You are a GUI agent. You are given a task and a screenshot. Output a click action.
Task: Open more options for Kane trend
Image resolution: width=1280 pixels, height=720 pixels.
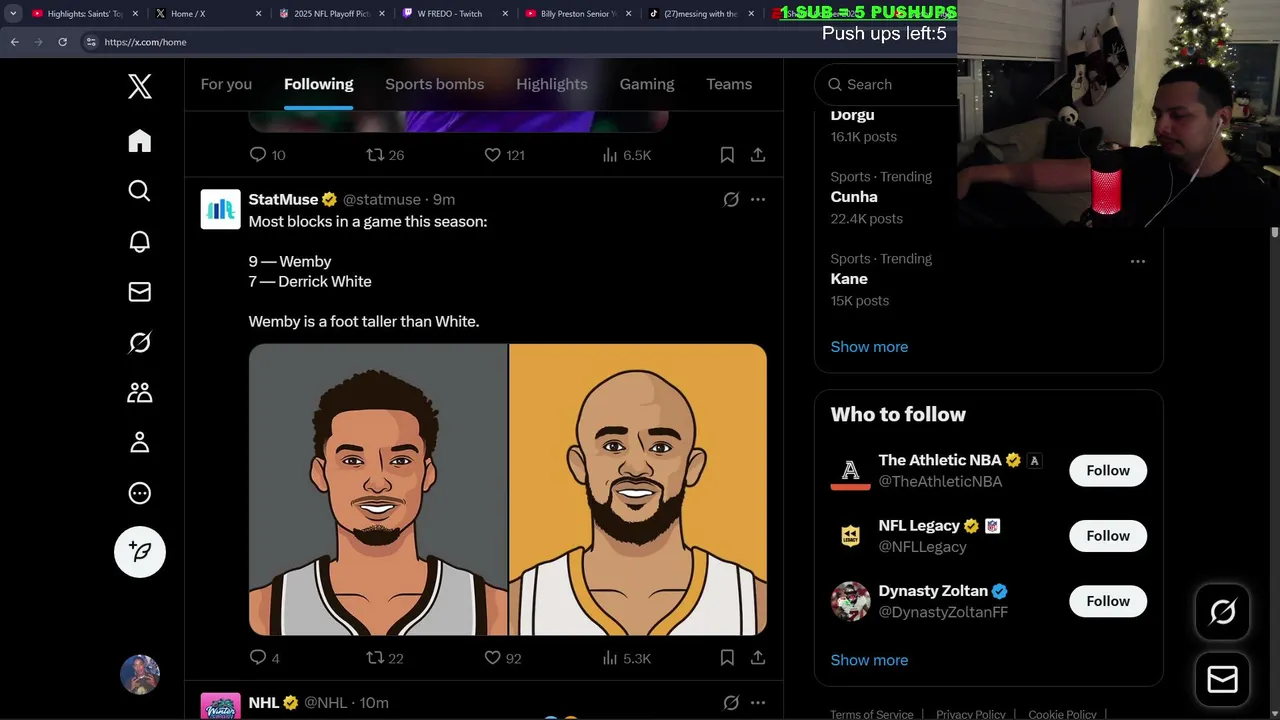click(1138, 261)
